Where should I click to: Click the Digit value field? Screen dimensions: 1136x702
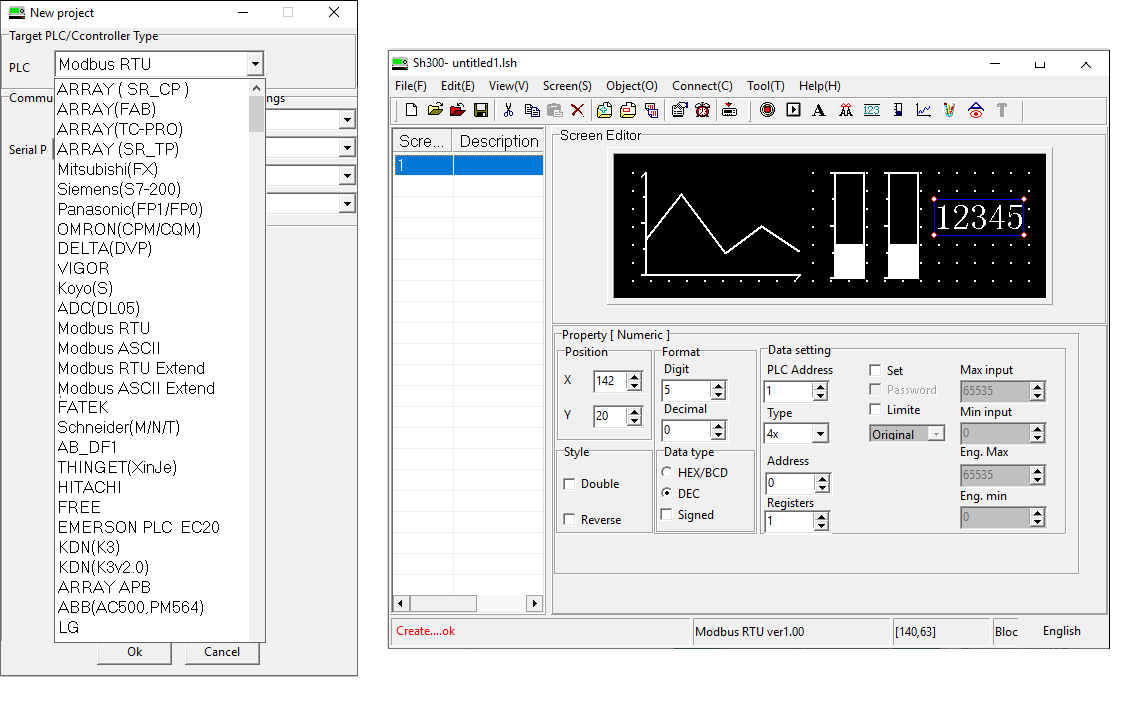685,390
